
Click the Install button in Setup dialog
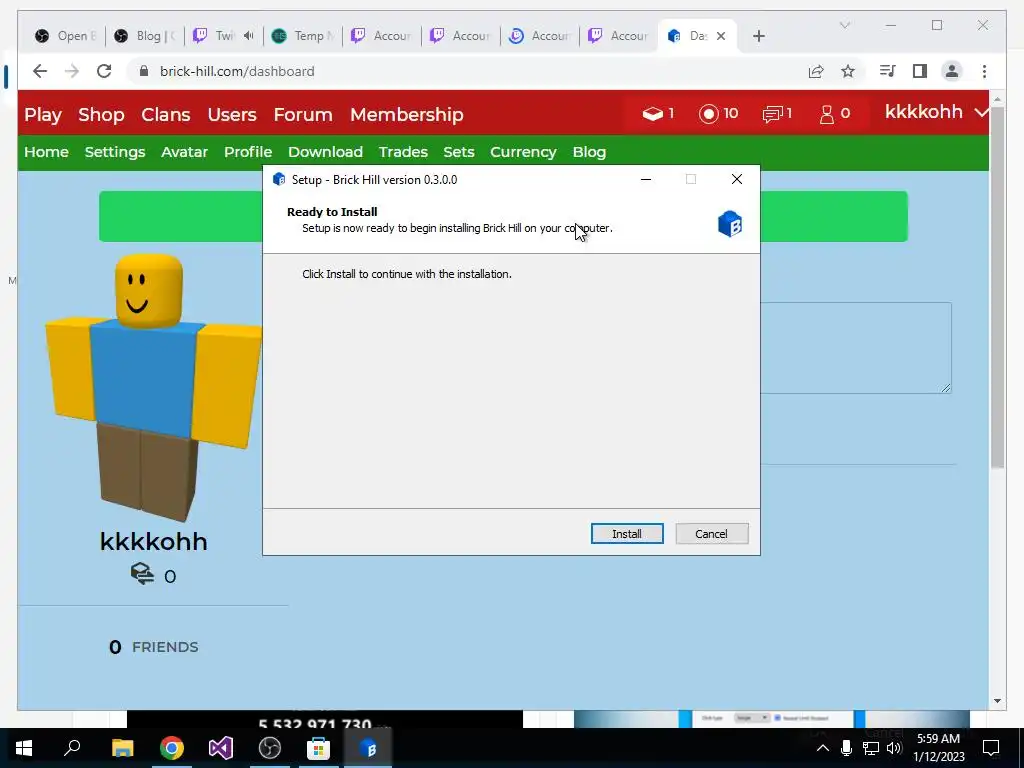627,534
